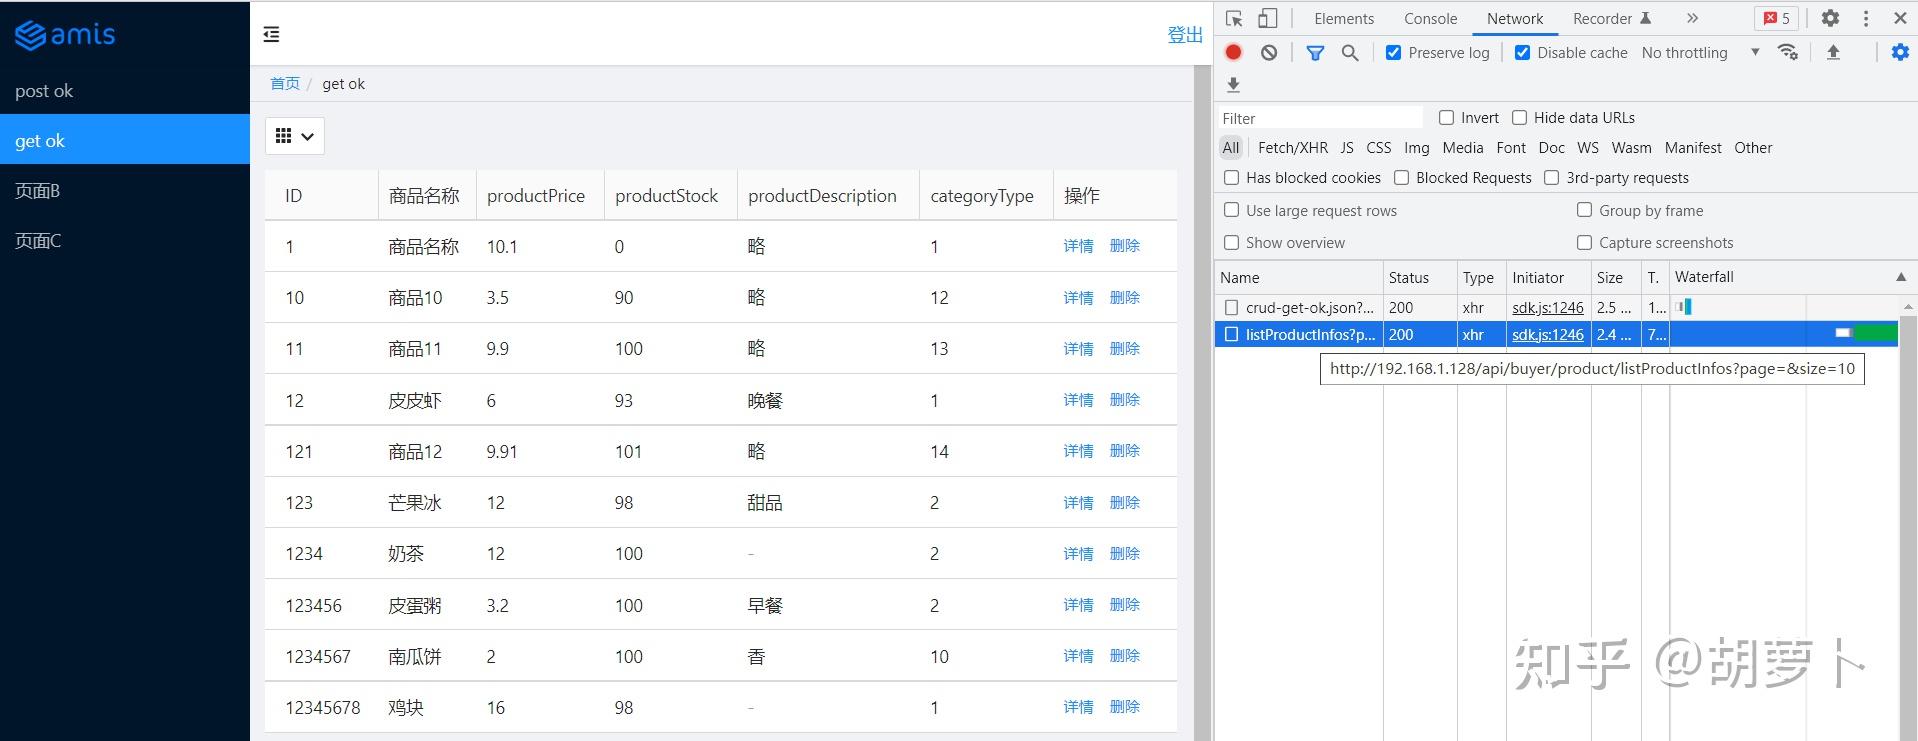Show more DevTools tabs chevron

click(x=1692, y=18)
